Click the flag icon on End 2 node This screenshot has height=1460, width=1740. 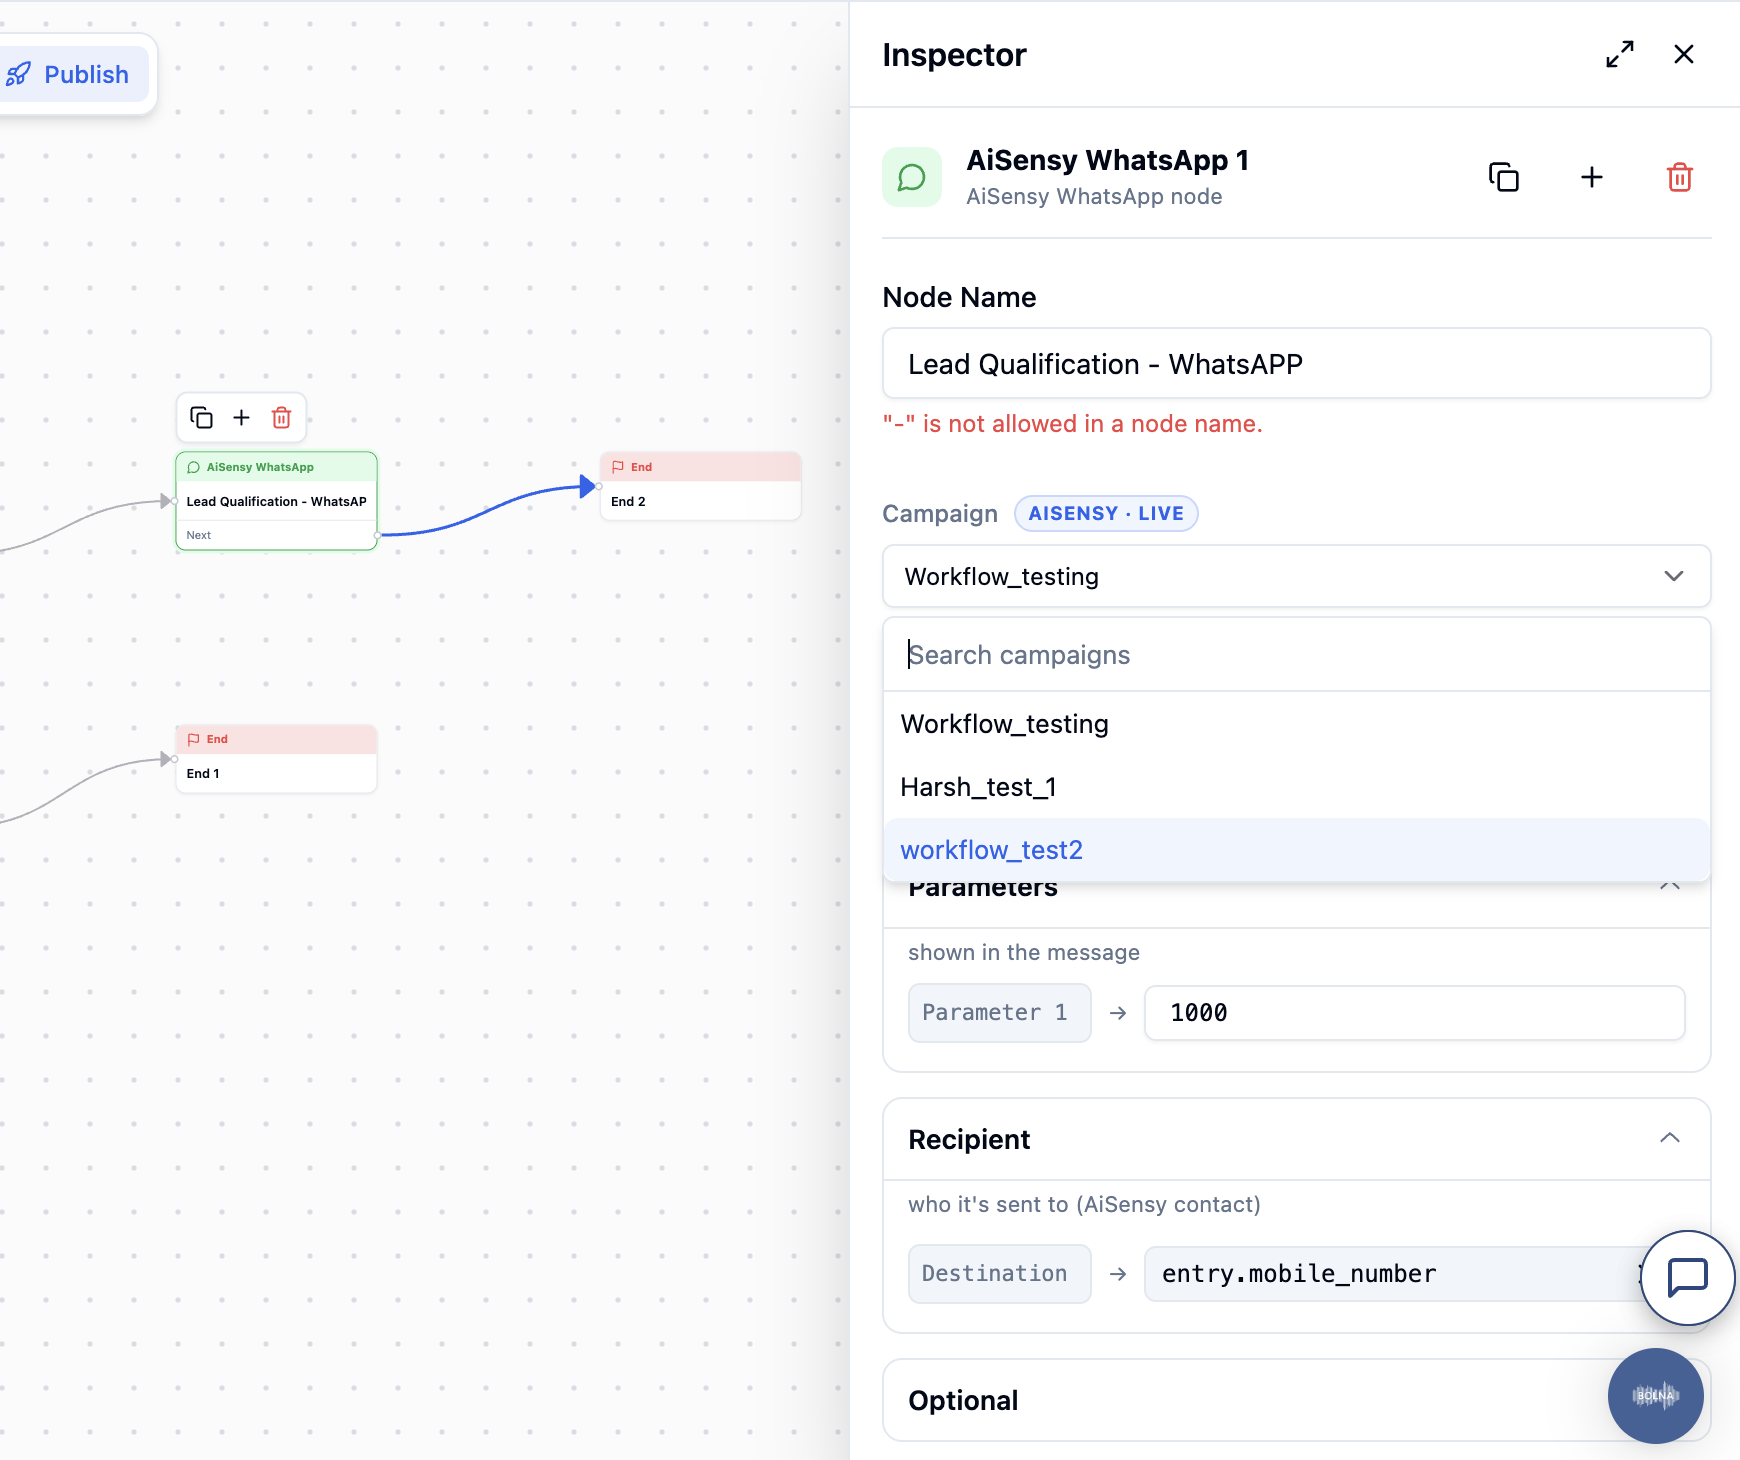(x=618, y=467)
